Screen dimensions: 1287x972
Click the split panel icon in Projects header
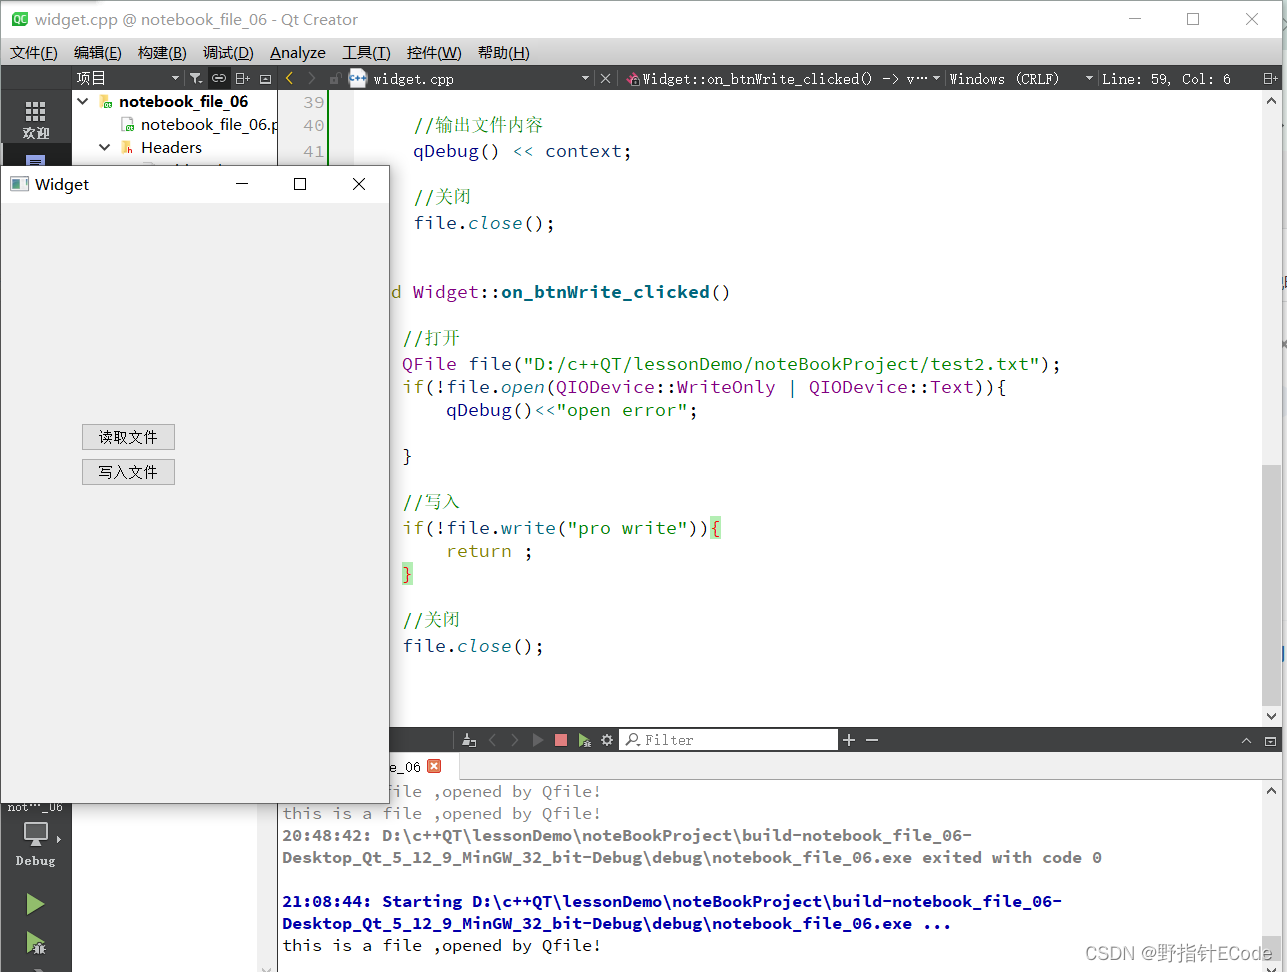pos(241,78)
